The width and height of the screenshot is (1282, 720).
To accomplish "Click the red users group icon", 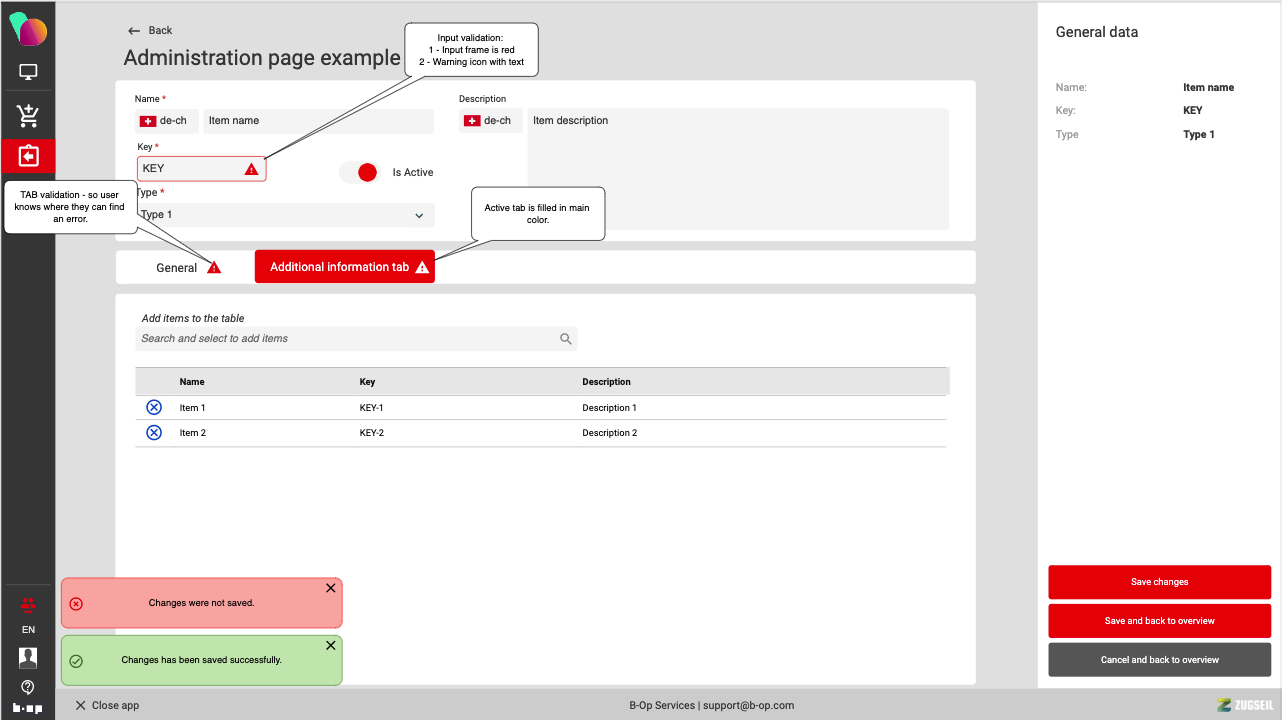I will [28, 604].
